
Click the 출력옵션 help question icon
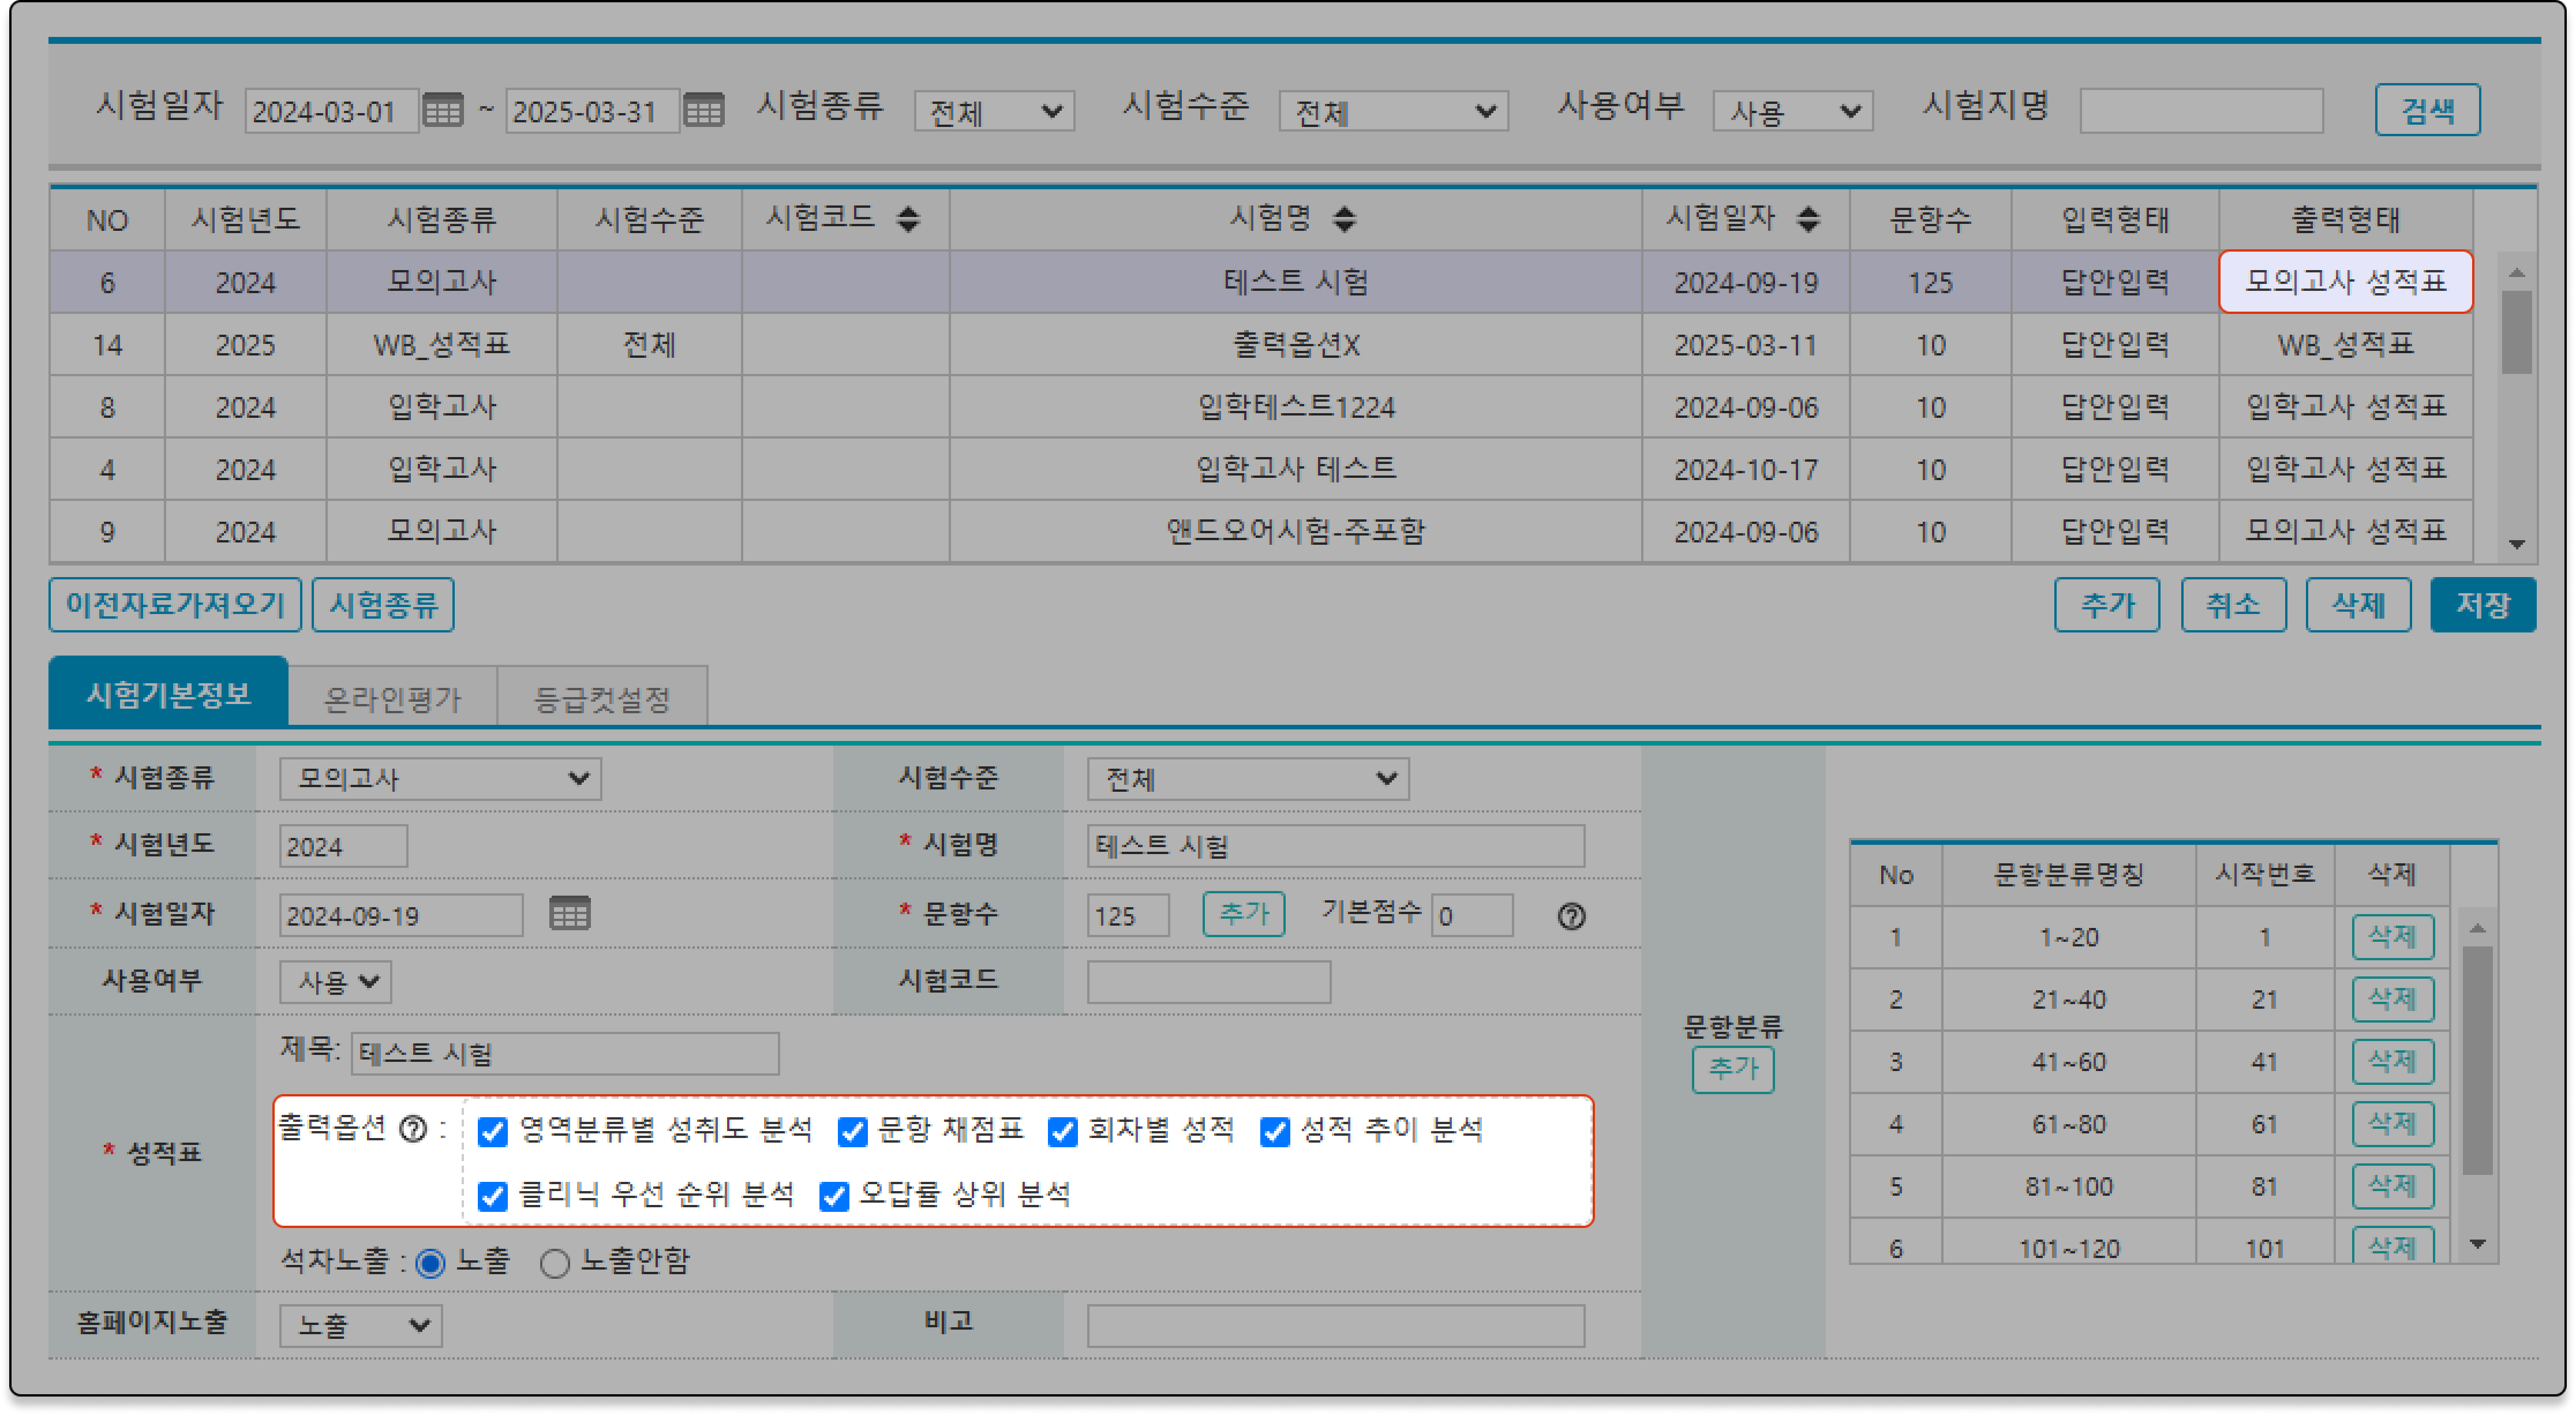click(413, 1129)
